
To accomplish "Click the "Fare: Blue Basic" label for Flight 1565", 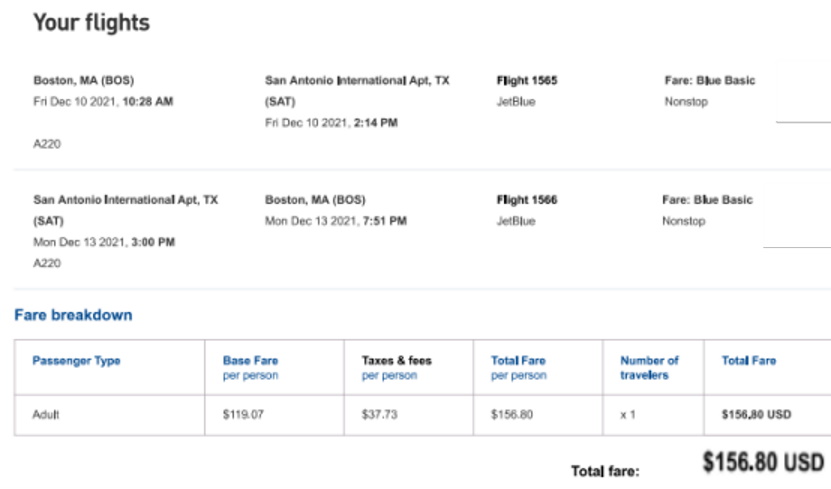I will (x=709, y=81).
